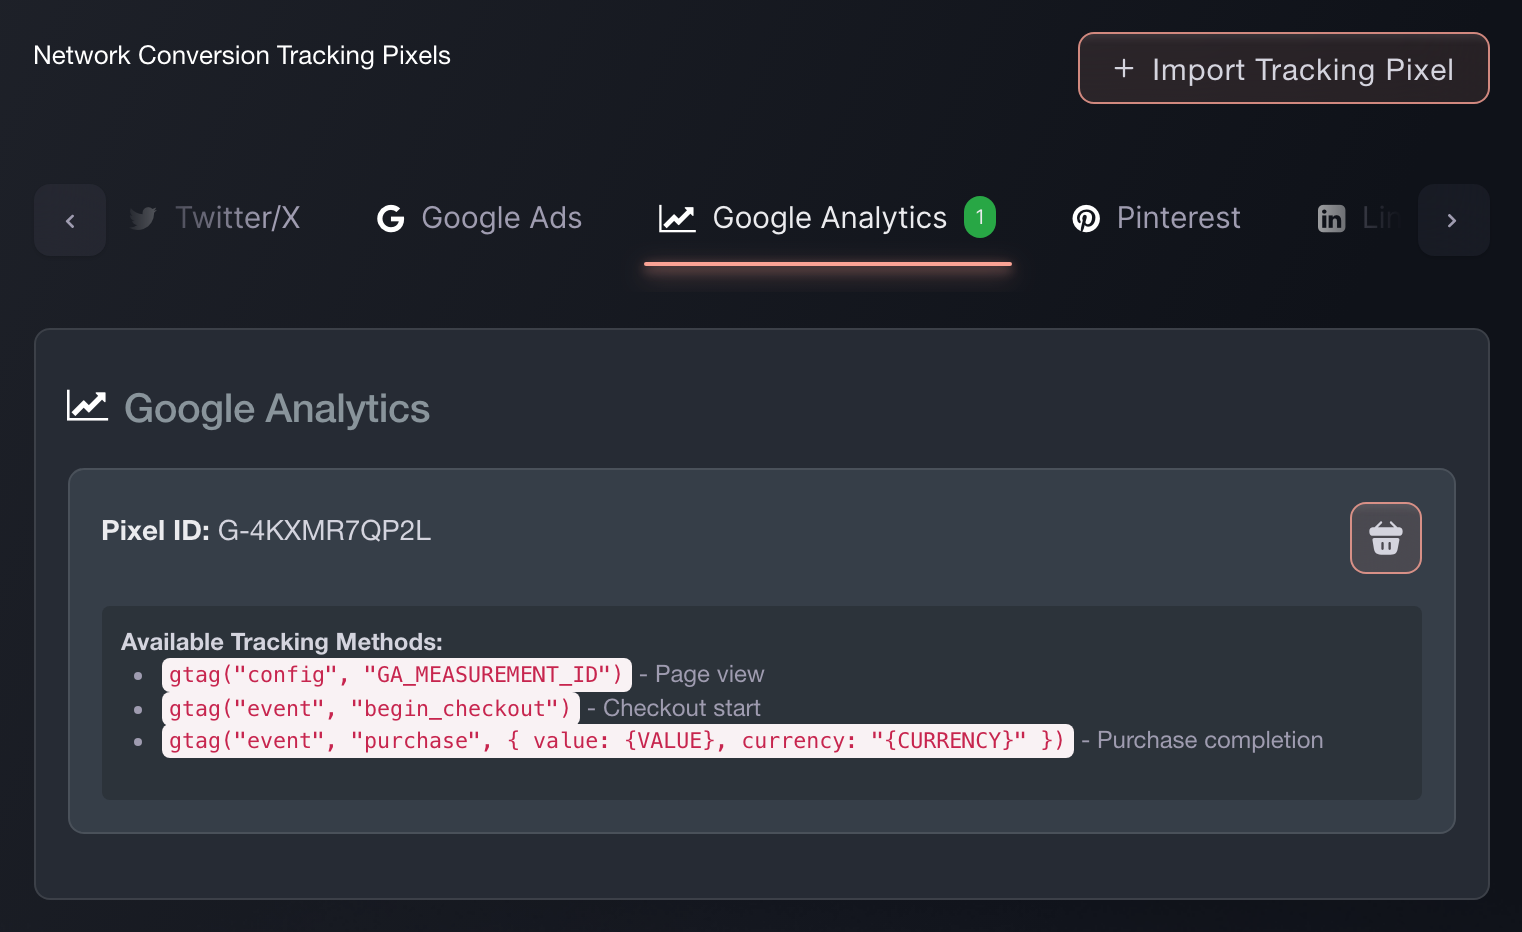Click the gtag config GA_MEASUREMENT_ID code snippet

pyautogui.click(x=396, y=675)
